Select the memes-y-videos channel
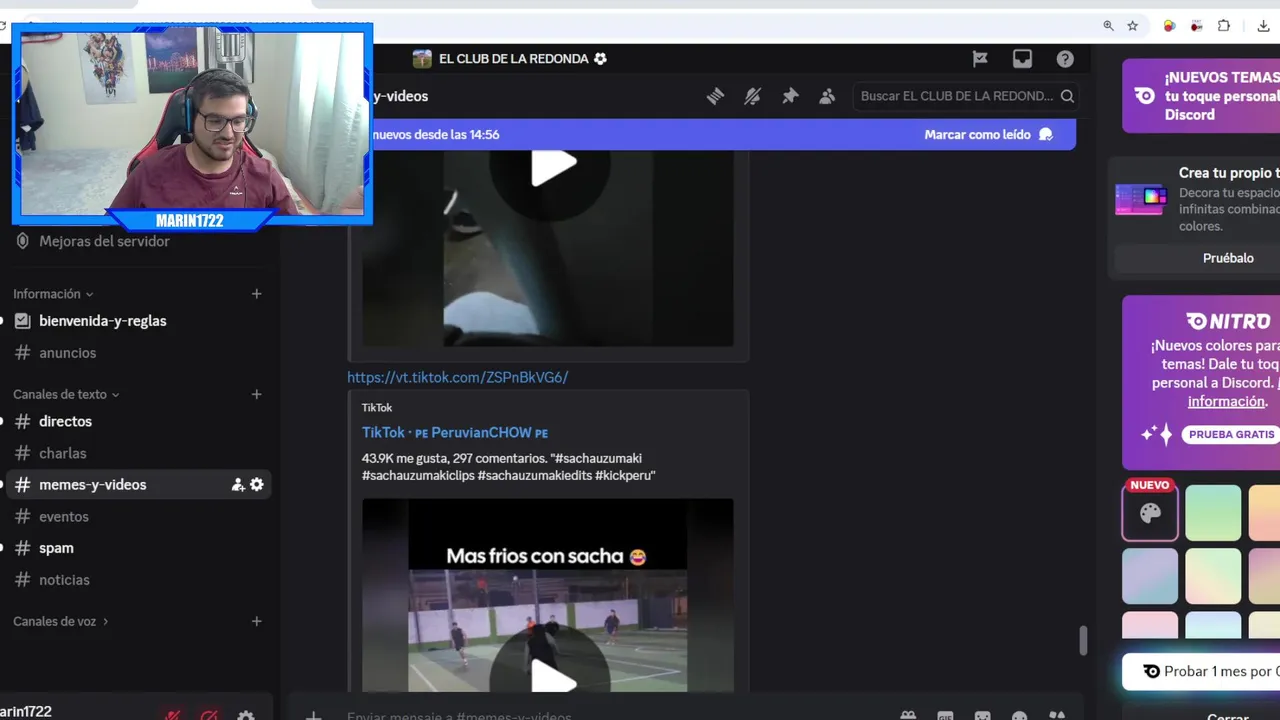This screenshot has height=720, width=1280. click(x=138, y=485)
